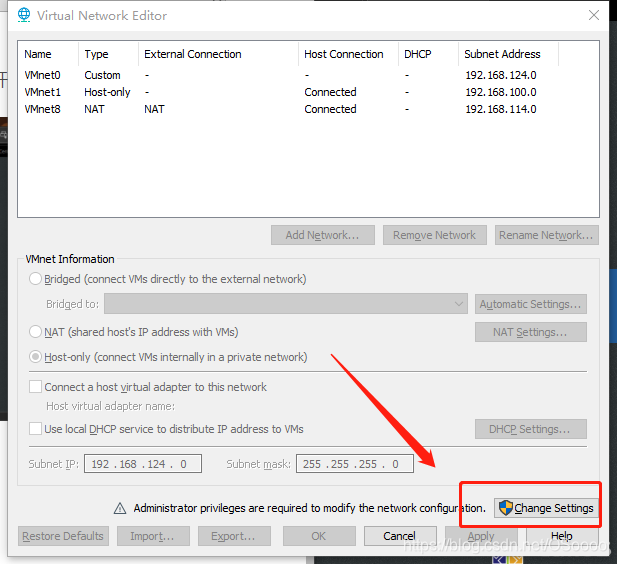This screenshot has width=617, height=564.
Task: Click subnet address 192.168.114.0
Action: pos(501,109)
